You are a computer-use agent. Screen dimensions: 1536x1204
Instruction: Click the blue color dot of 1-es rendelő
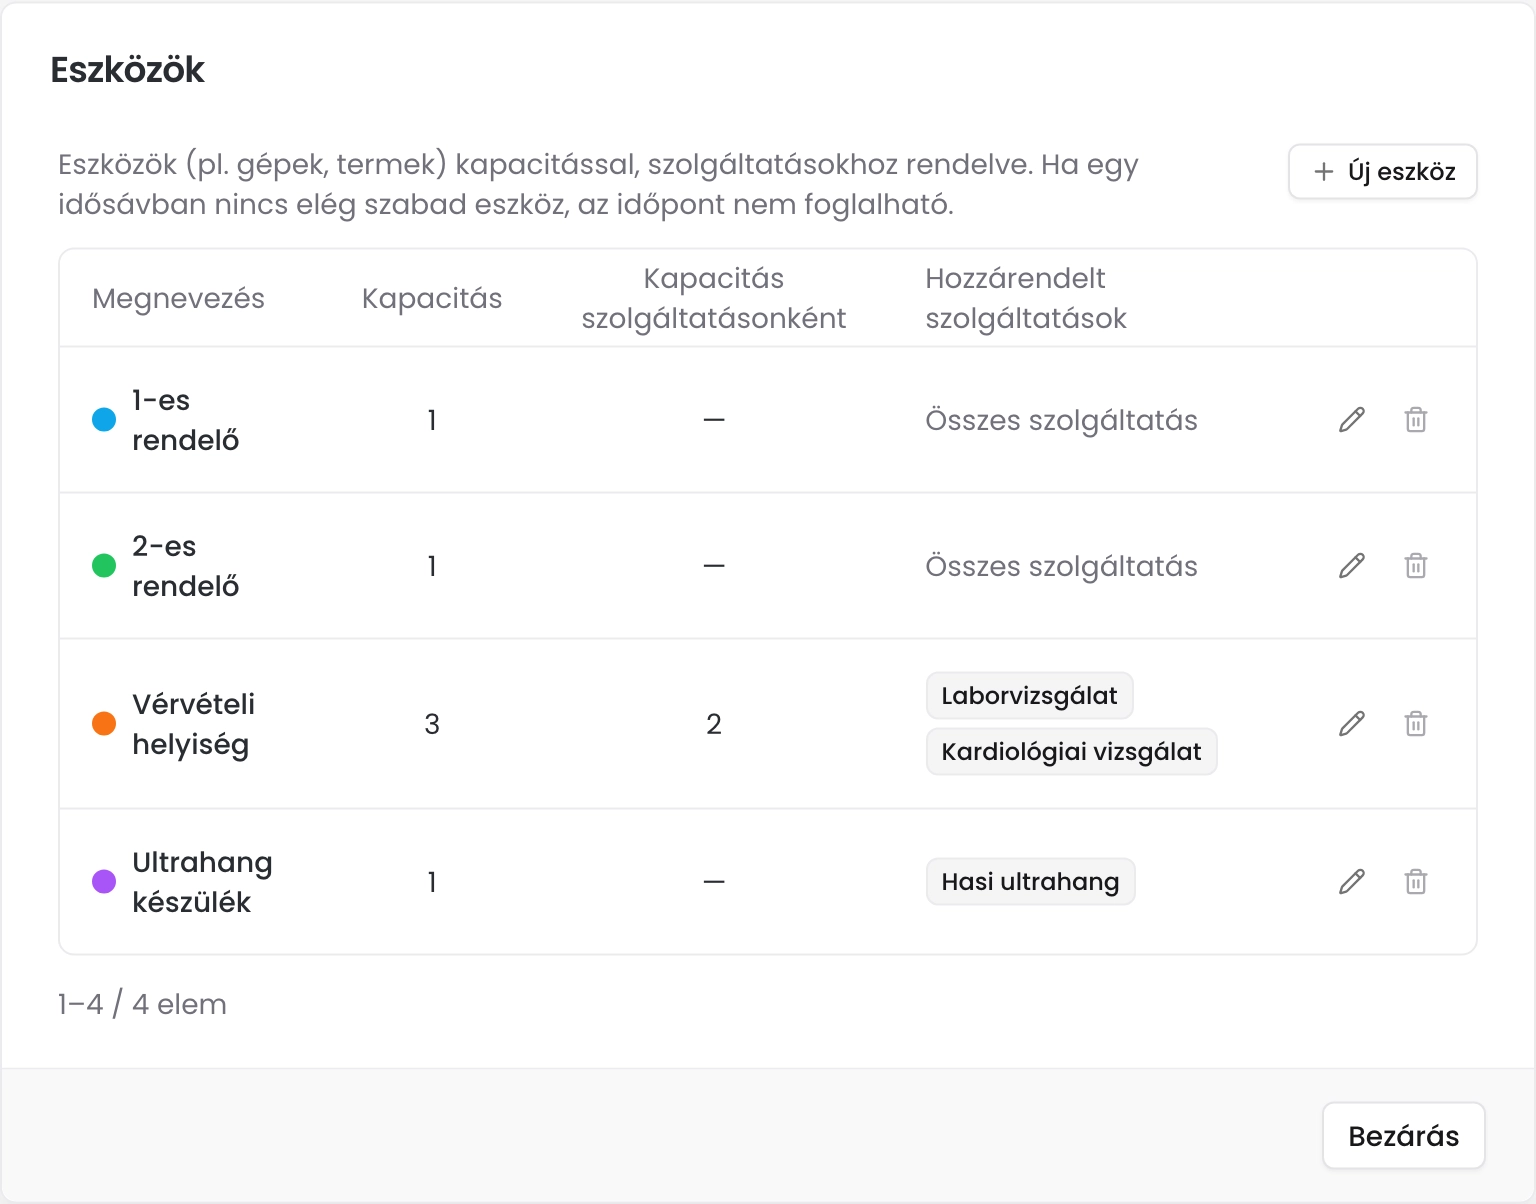point(104,420)
